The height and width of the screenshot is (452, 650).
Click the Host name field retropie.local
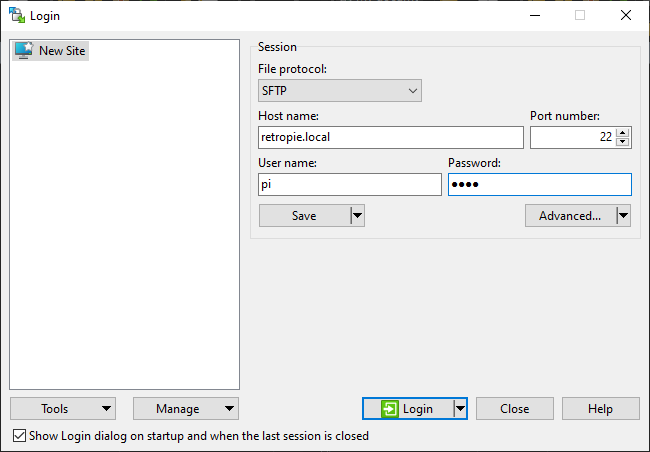(x=390, y=137)
